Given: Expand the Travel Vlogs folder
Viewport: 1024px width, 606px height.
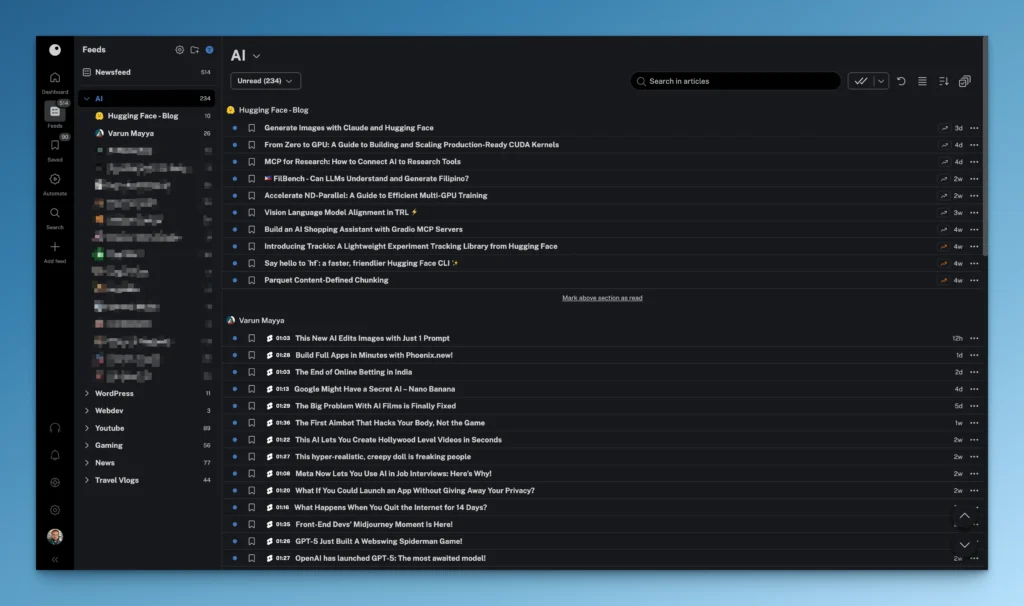Looking at the screenshot, I should point(87,480).
